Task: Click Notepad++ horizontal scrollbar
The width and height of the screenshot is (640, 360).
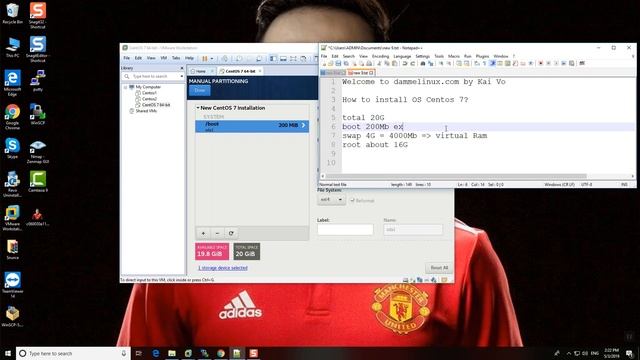Action: (x=456, y=176)
